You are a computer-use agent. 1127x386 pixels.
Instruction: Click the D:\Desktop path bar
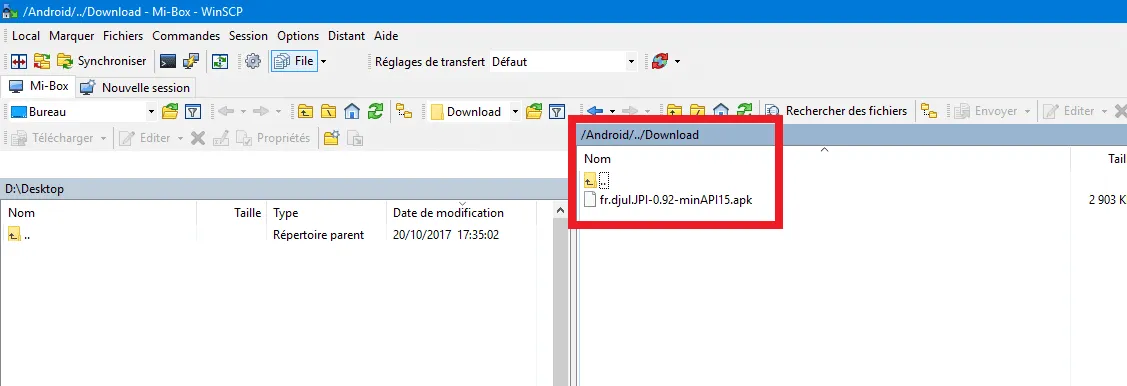[283, 189]
